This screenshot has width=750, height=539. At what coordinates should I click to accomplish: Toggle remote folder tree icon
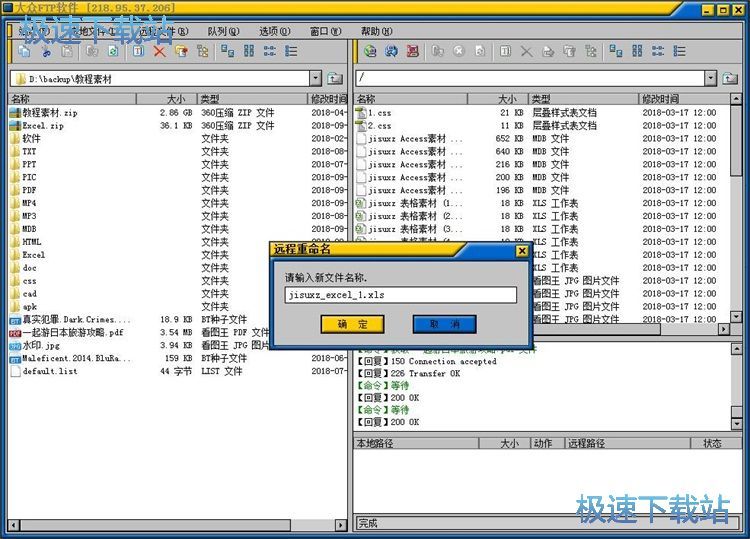(591, 51)
